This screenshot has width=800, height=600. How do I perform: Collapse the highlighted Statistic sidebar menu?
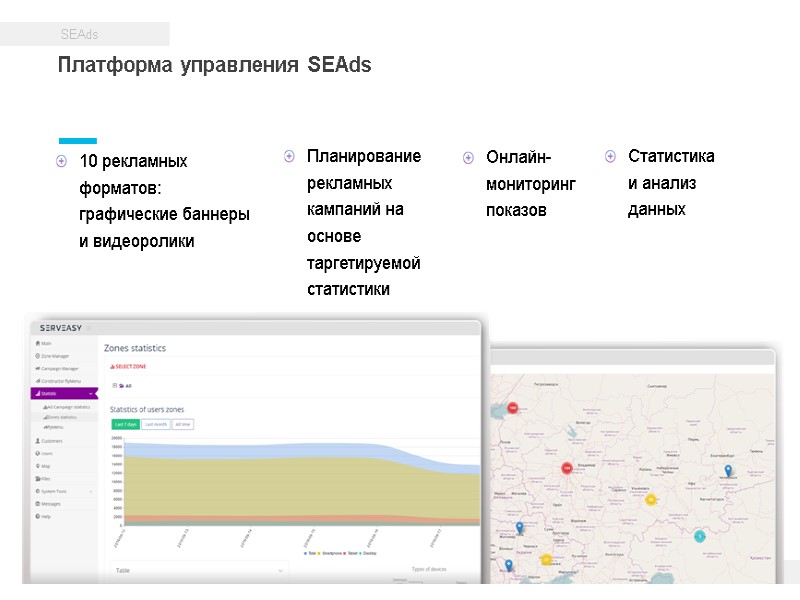(x=62, y=392)
